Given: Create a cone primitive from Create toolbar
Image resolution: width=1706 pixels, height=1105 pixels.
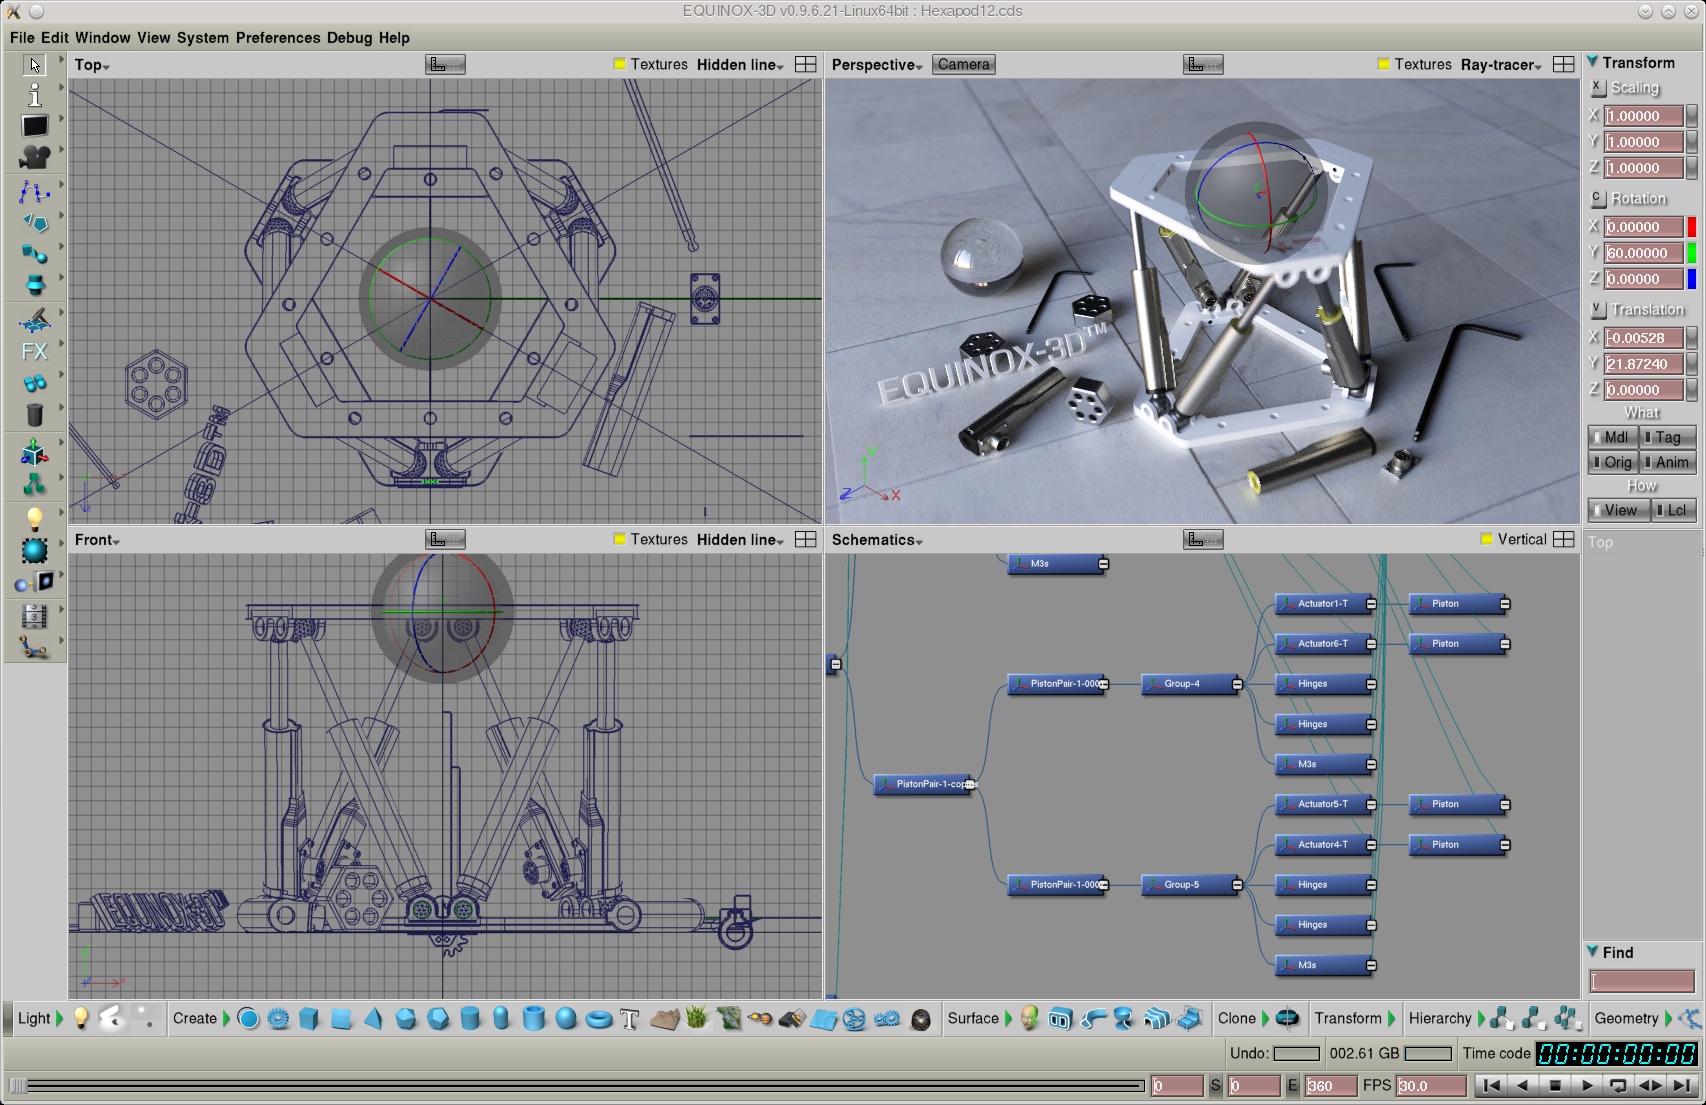Looking at the screenshot, I should [x=373, y=1019].
